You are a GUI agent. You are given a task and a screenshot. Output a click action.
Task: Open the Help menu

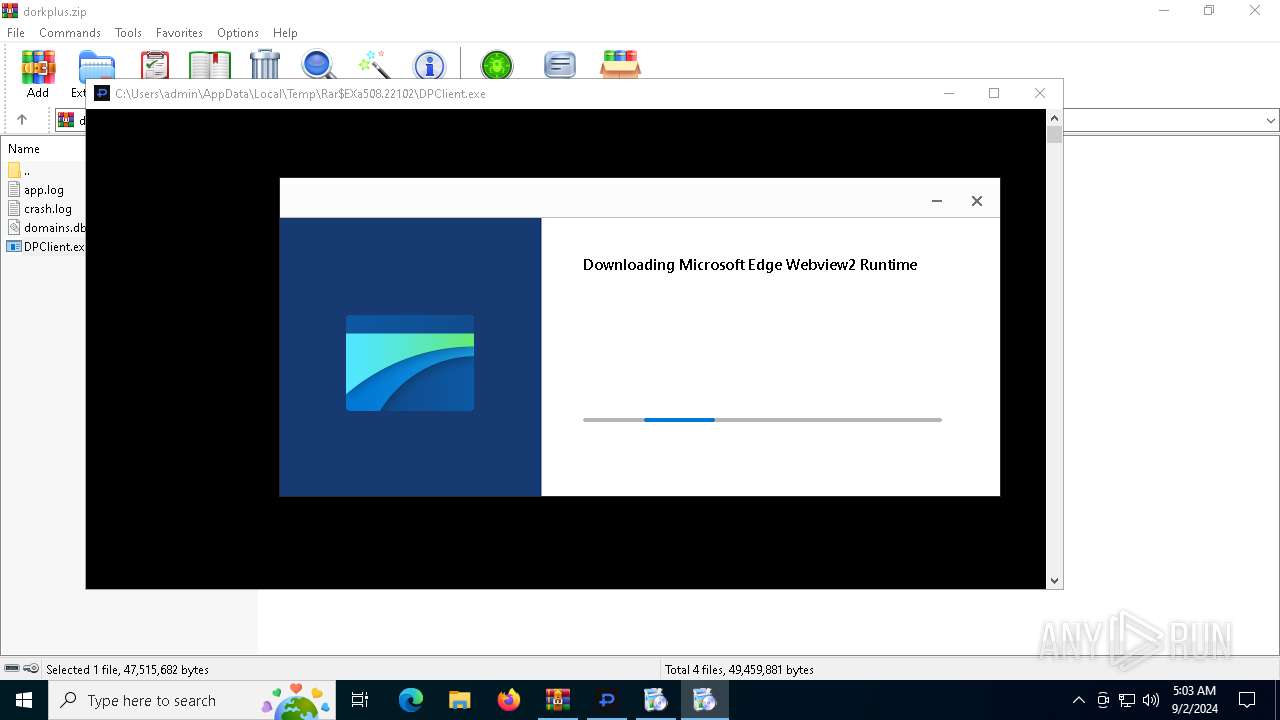(x=285, y=33)
